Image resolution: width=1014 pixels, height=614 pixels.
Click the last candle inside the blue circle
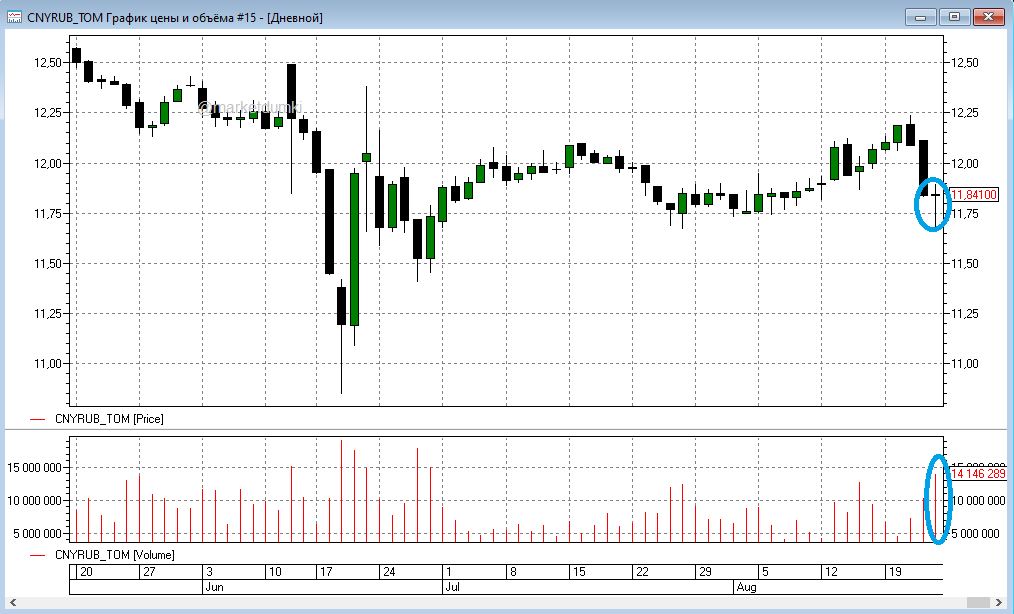[937, 197]
